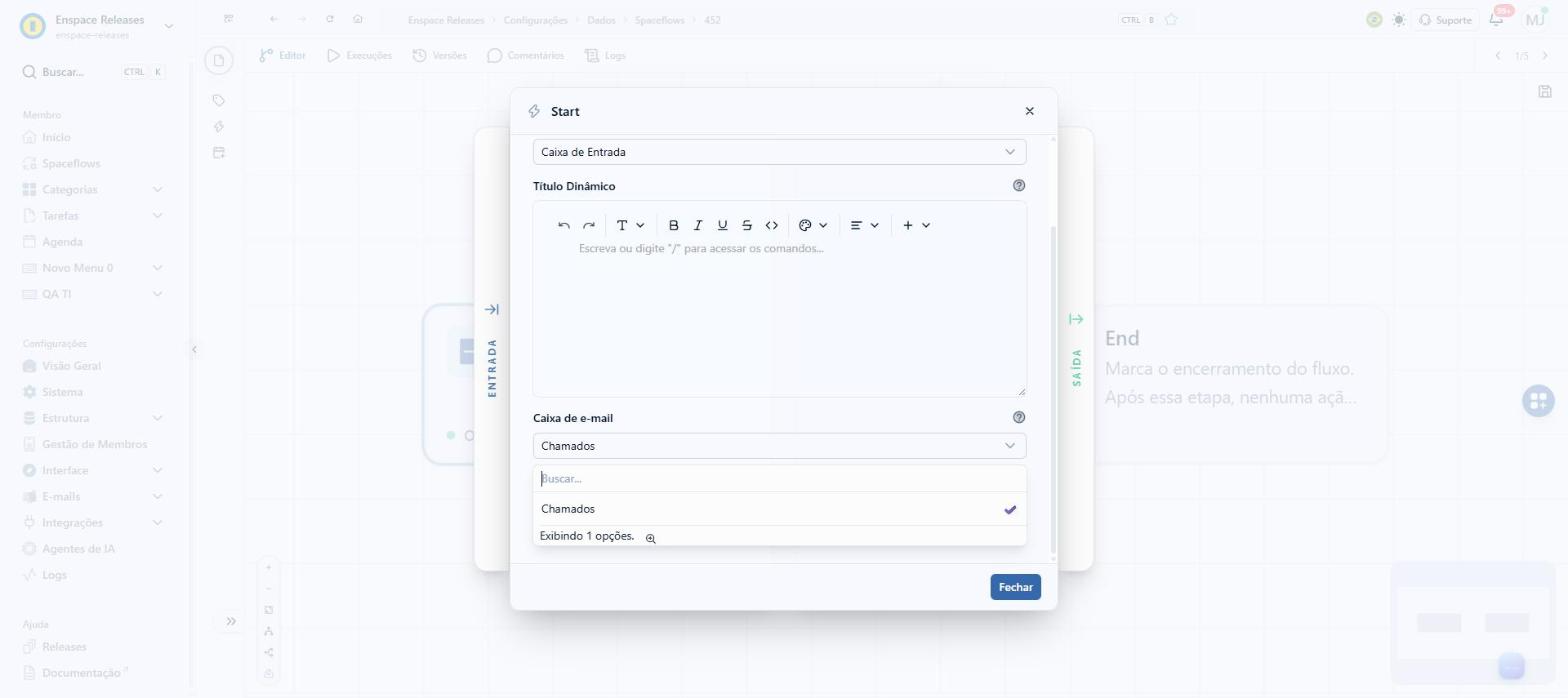Toggle underline formatting
The image size is (1568, 698).
pyautogui.click(x=722, y=226)
